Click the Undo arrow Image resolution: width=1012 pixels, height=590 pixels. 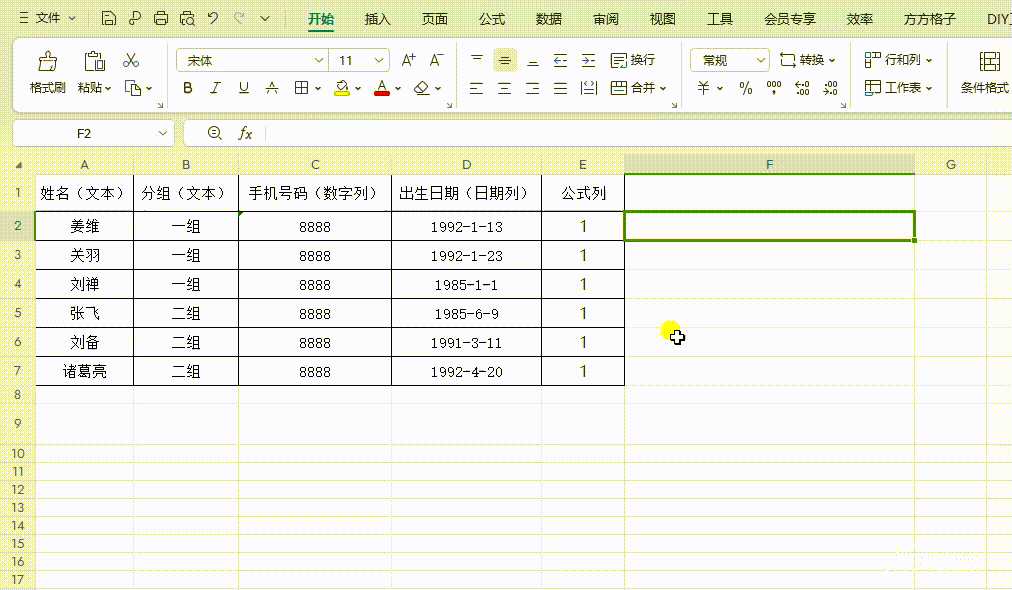[x=213, y=18]
